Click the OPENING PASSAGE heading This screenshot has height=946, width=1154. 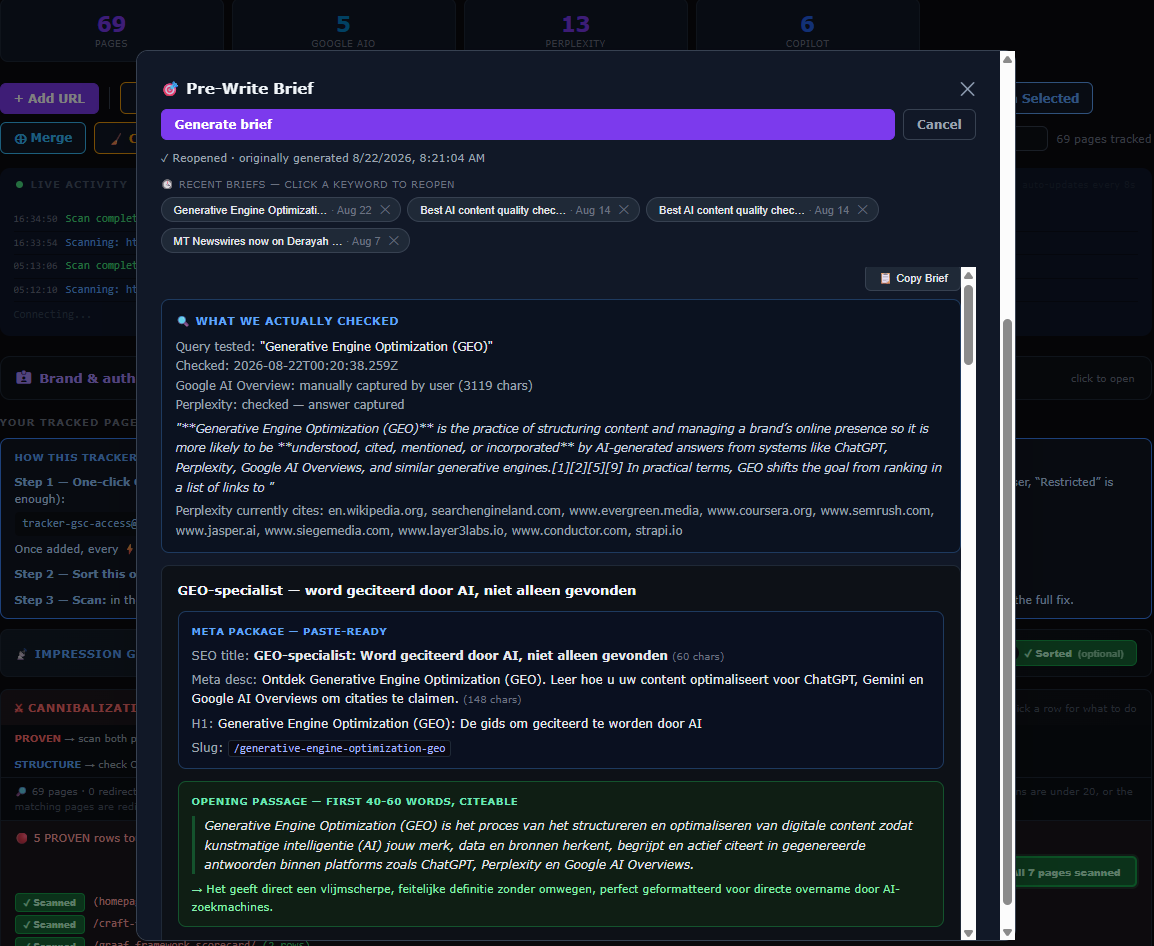click(355, 802)
